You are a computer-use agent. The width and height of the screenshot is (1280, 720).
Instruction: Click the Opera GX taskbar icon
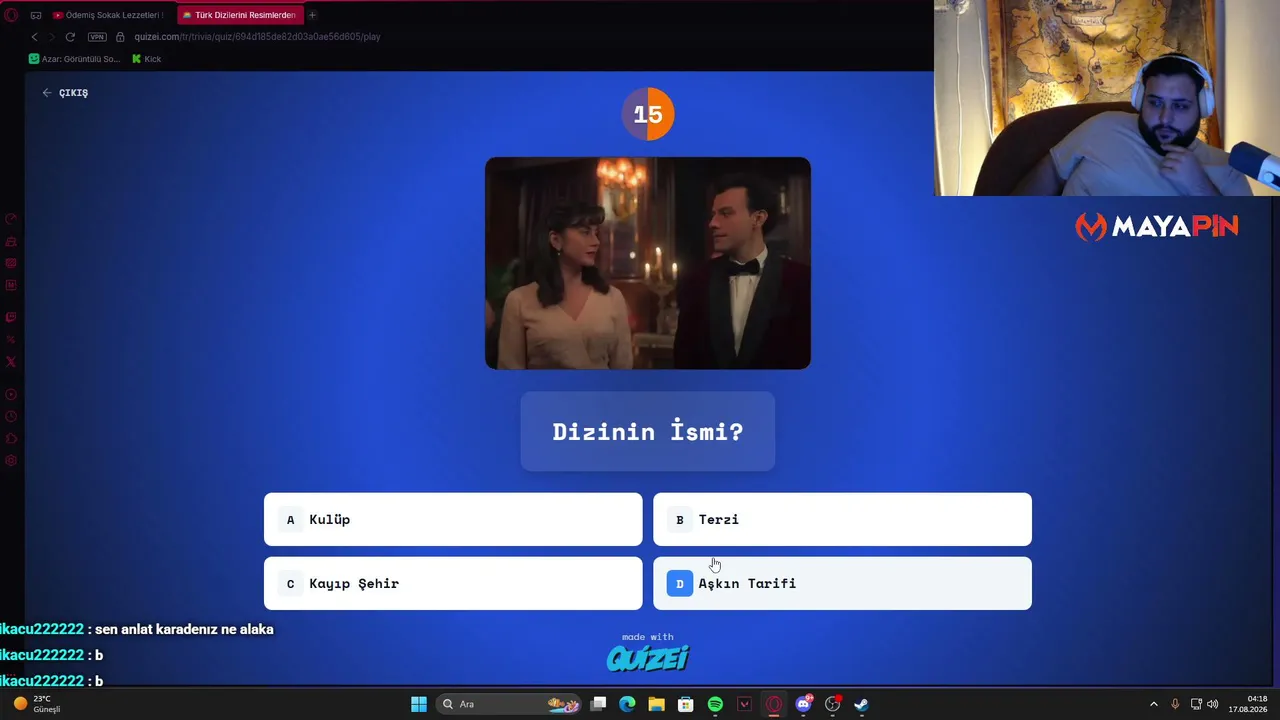pyautogui.click(x=773, y=704)
